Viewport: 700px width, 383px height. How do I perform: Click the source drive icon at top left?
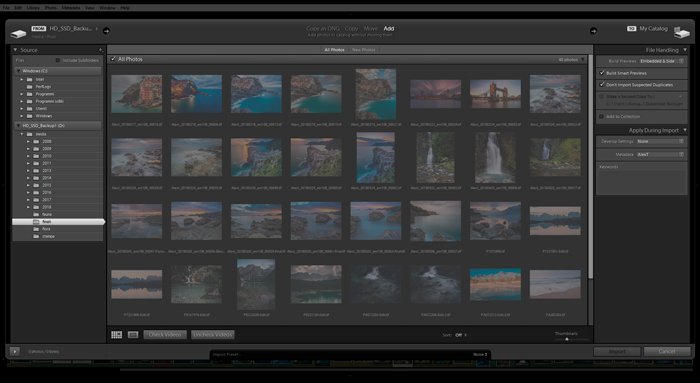(x=18, y=33)
